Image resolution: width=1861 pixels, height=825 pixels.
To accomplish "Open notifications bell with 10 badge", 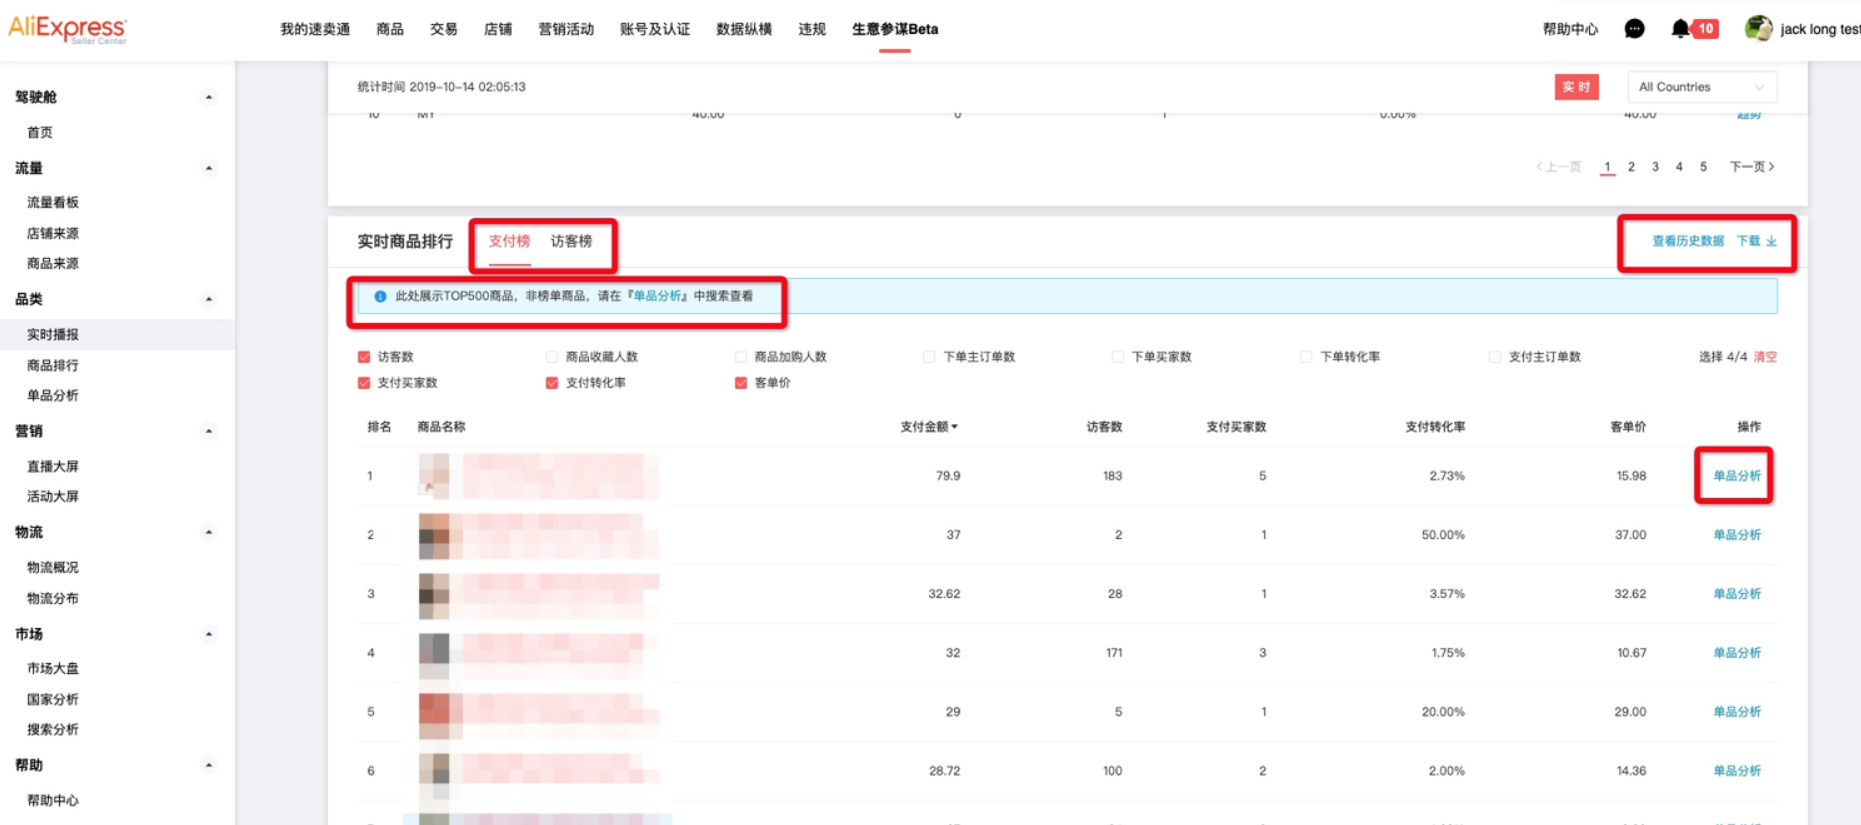I will 1681,29.
